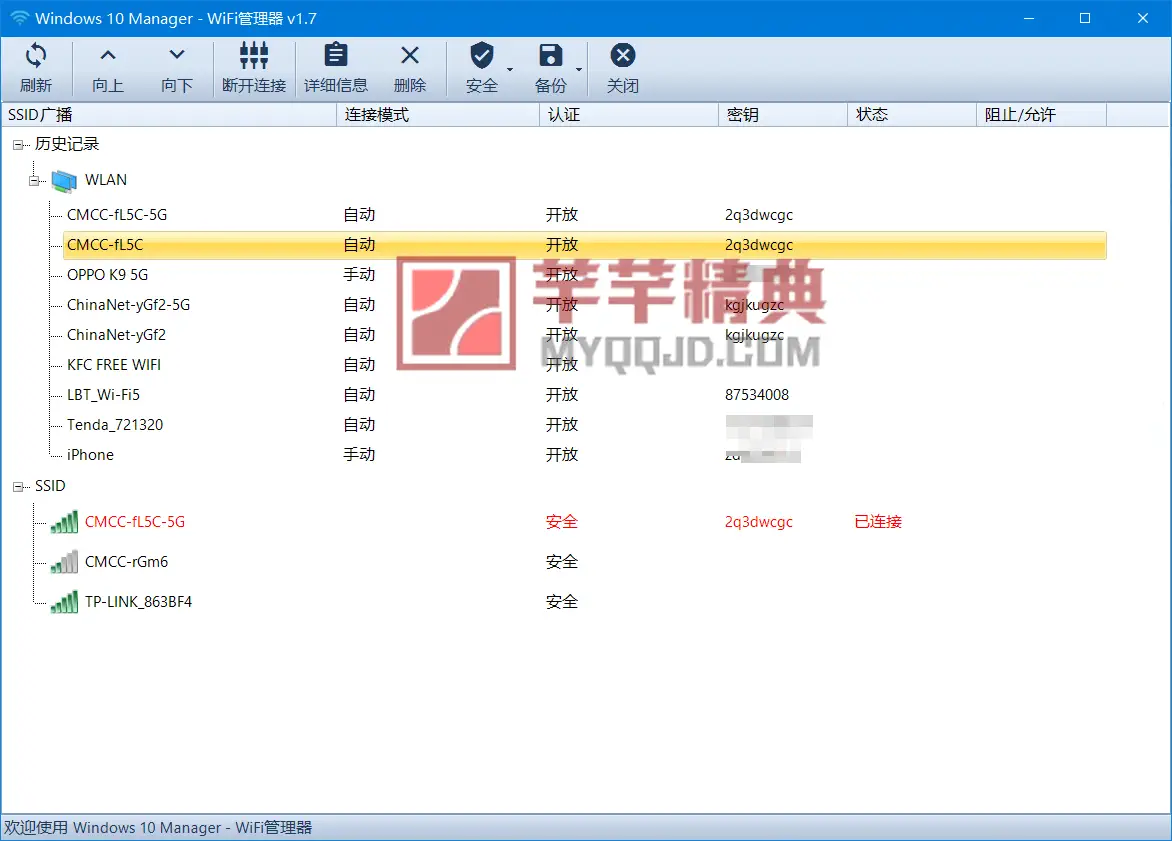The image size is (1172, 841).
Task: Select the TP-LINK_863BF4 network
Action: pos(138,602)
